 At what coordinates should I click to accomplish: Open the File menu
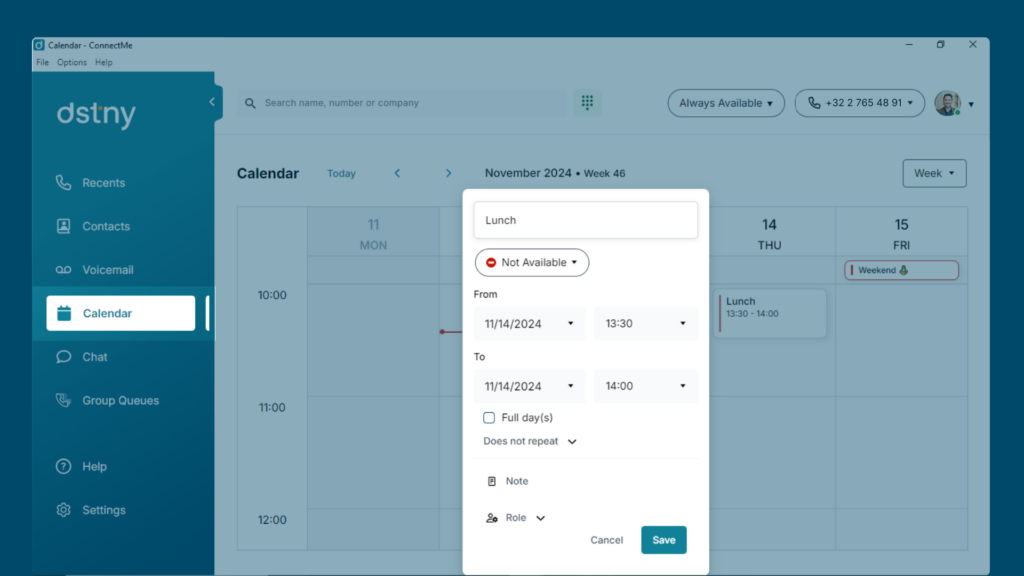(42, 63)
